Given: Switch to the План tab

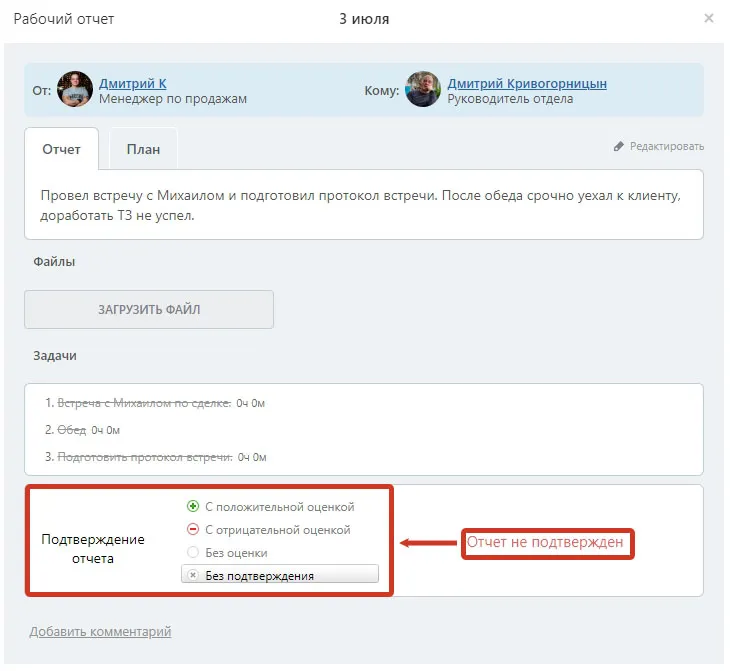Looking at the screenshot, I should click(x=143, y=149).
